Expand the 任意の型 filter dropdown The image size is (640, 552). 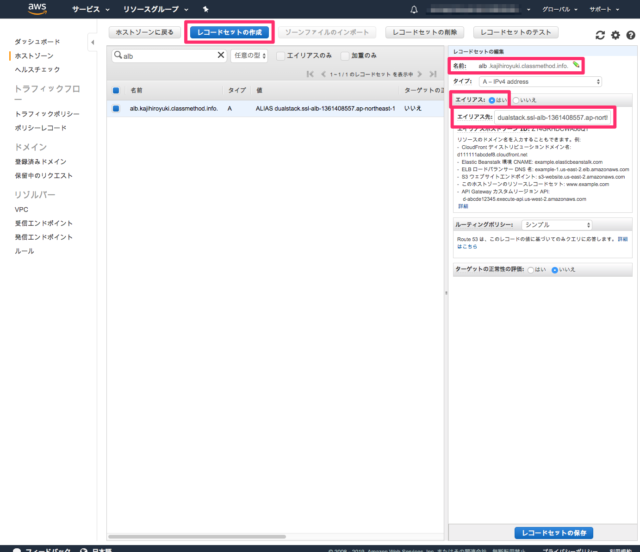click(x=249, y=56)
